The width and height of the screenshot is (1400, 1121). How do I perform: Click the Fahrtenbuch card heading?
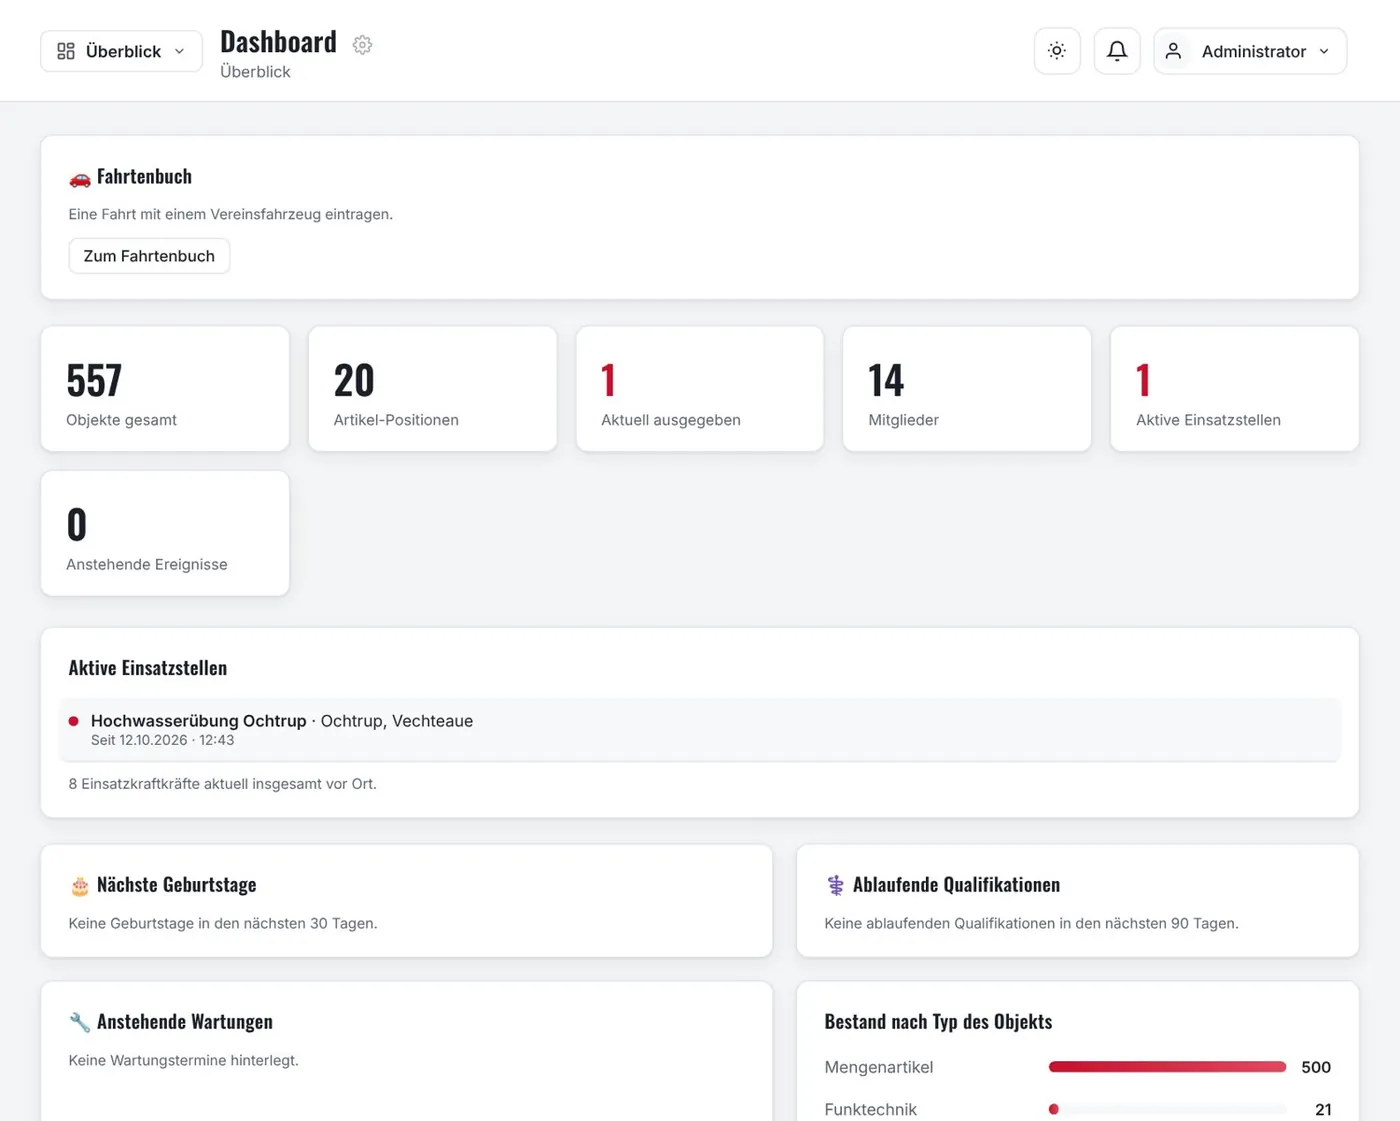tap(144, 177)
